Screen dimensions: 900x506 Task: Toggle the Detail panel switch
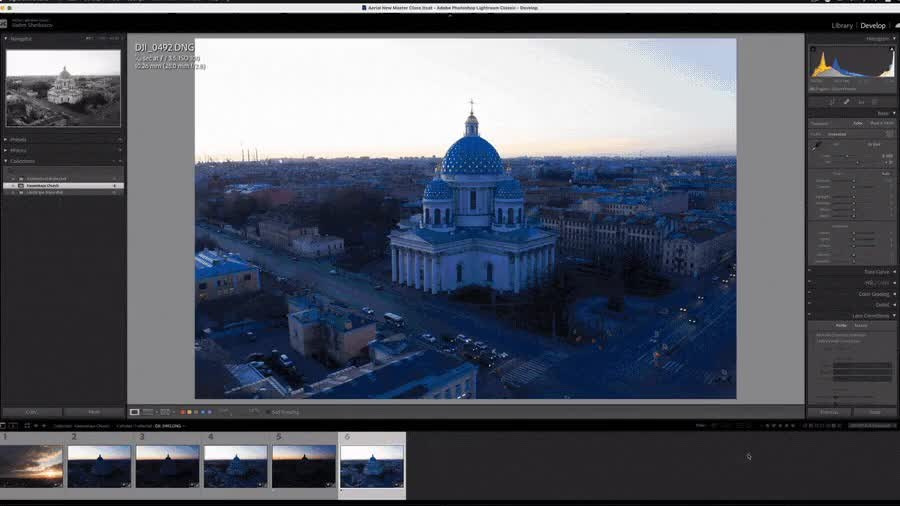tap(809, 303)
